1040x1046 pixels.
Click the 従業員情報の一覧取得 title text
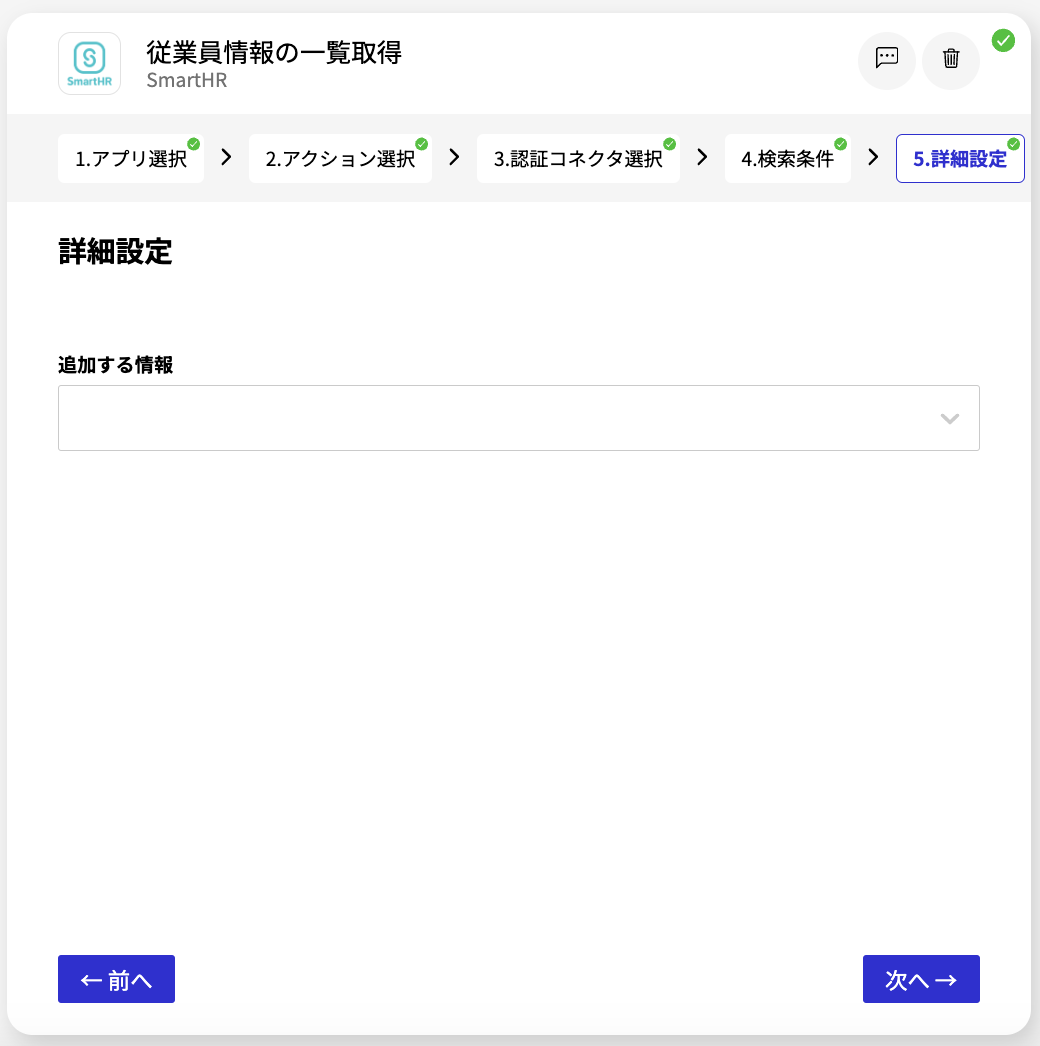pos(274,53)
